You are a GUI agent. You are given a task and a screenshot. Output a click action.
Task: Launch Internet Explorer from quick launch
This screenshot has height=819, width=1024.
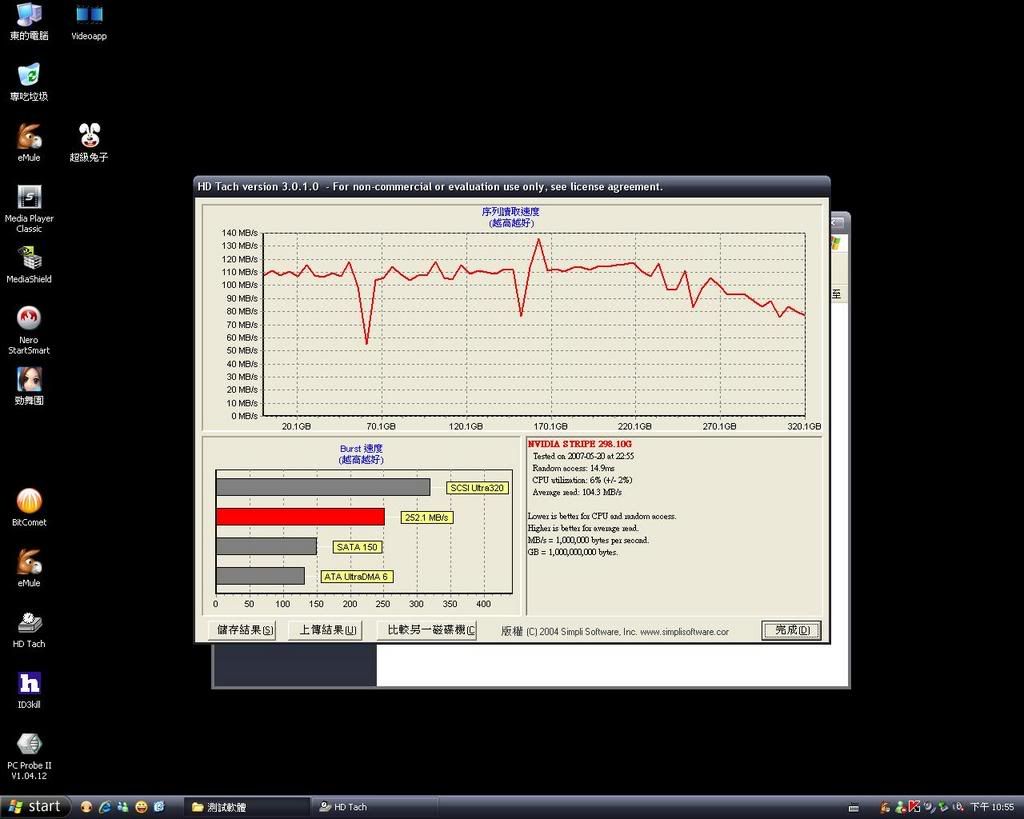coord(104,807)
